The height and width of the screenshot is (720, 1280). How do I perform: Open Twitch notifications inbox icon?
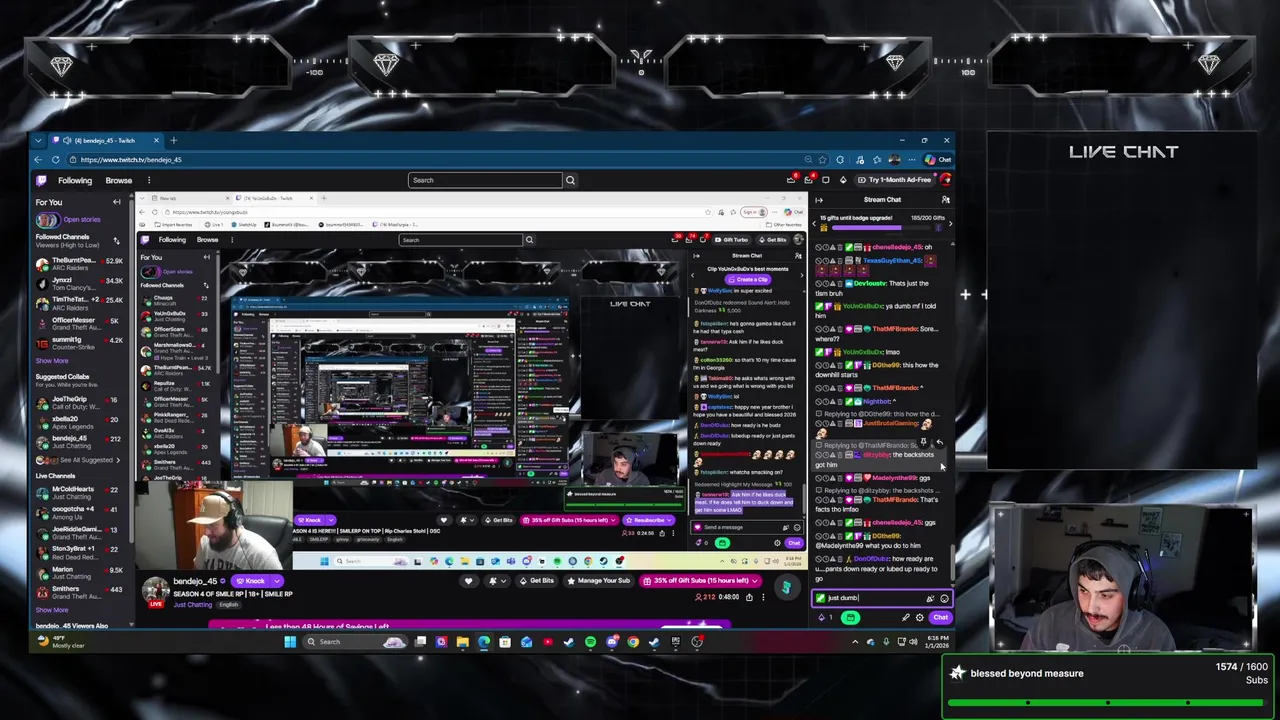pyautogui.click(x=808, y=180)
